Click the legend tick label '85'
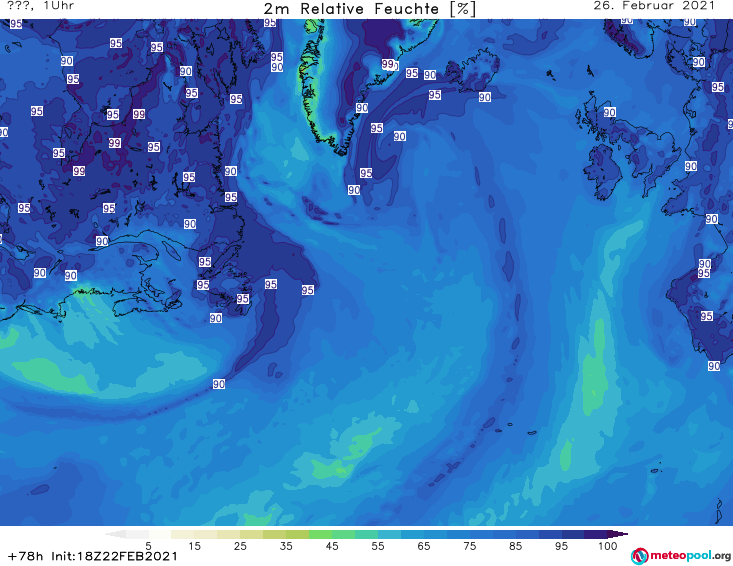Image resolution: width=733 pixels, height=566 pixels. point(516,545)
